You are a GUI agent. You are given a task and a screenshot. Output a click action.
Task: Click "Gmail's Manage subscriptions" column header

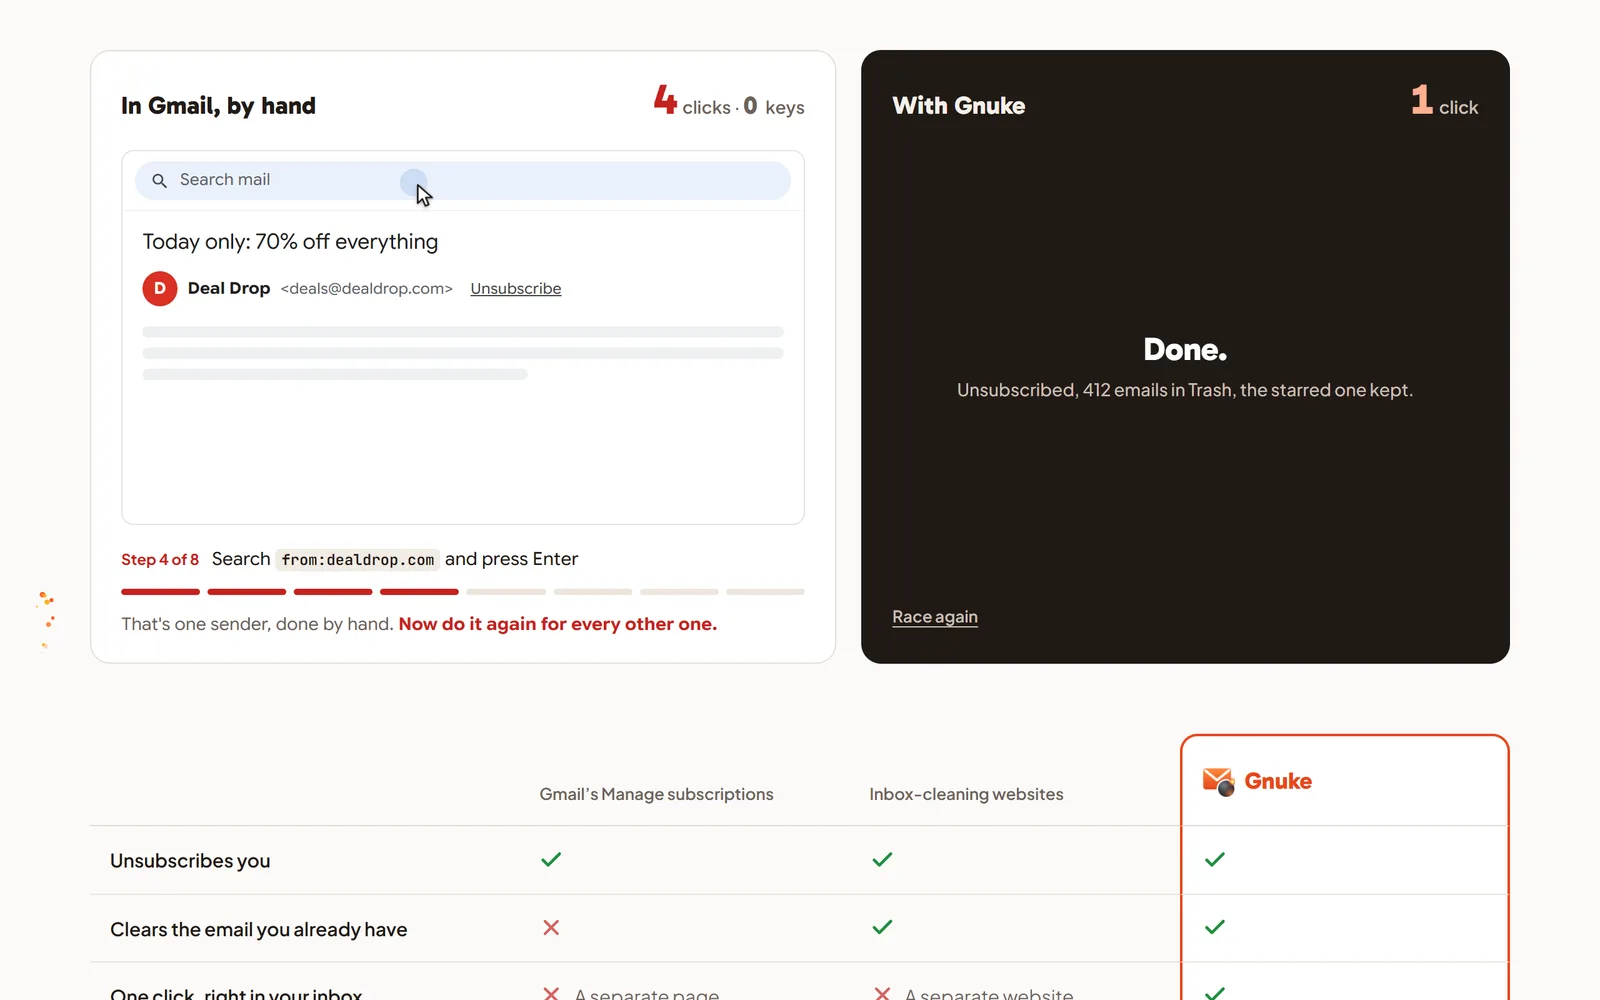pyautogui.click(x=656, y=794)
